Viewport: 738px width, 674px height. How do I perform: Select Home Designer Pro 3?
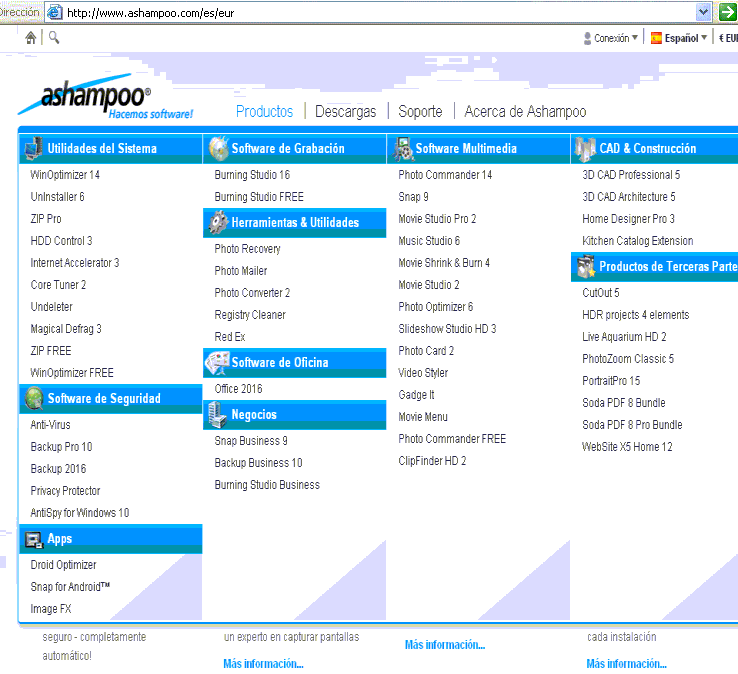[x=628, y=219]
